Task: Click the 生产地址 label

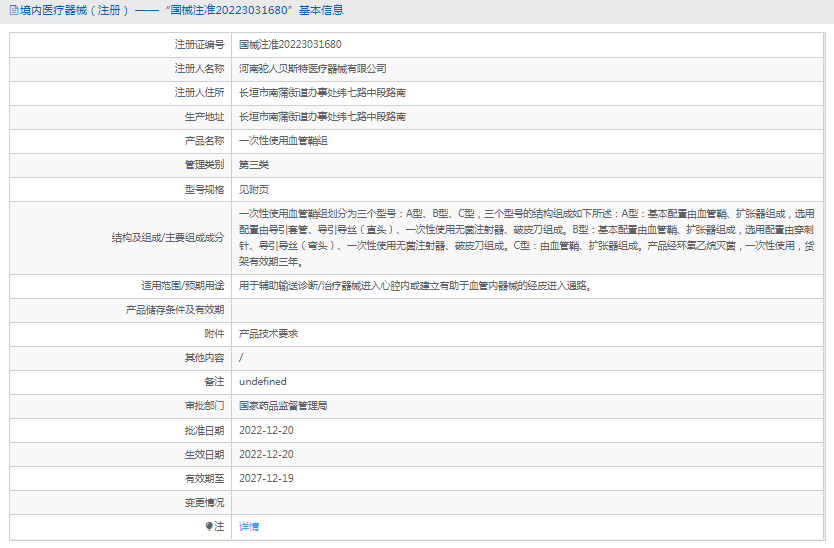Action: coord(204,117)
